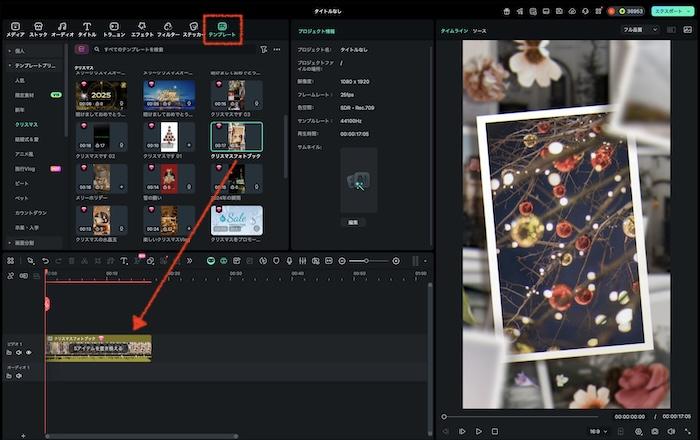Image resolution: width=700 pixels, height=440 pixels.
Task: Toggle visibility eye of ビデオ 1 track
Action: tap(28, 352)
